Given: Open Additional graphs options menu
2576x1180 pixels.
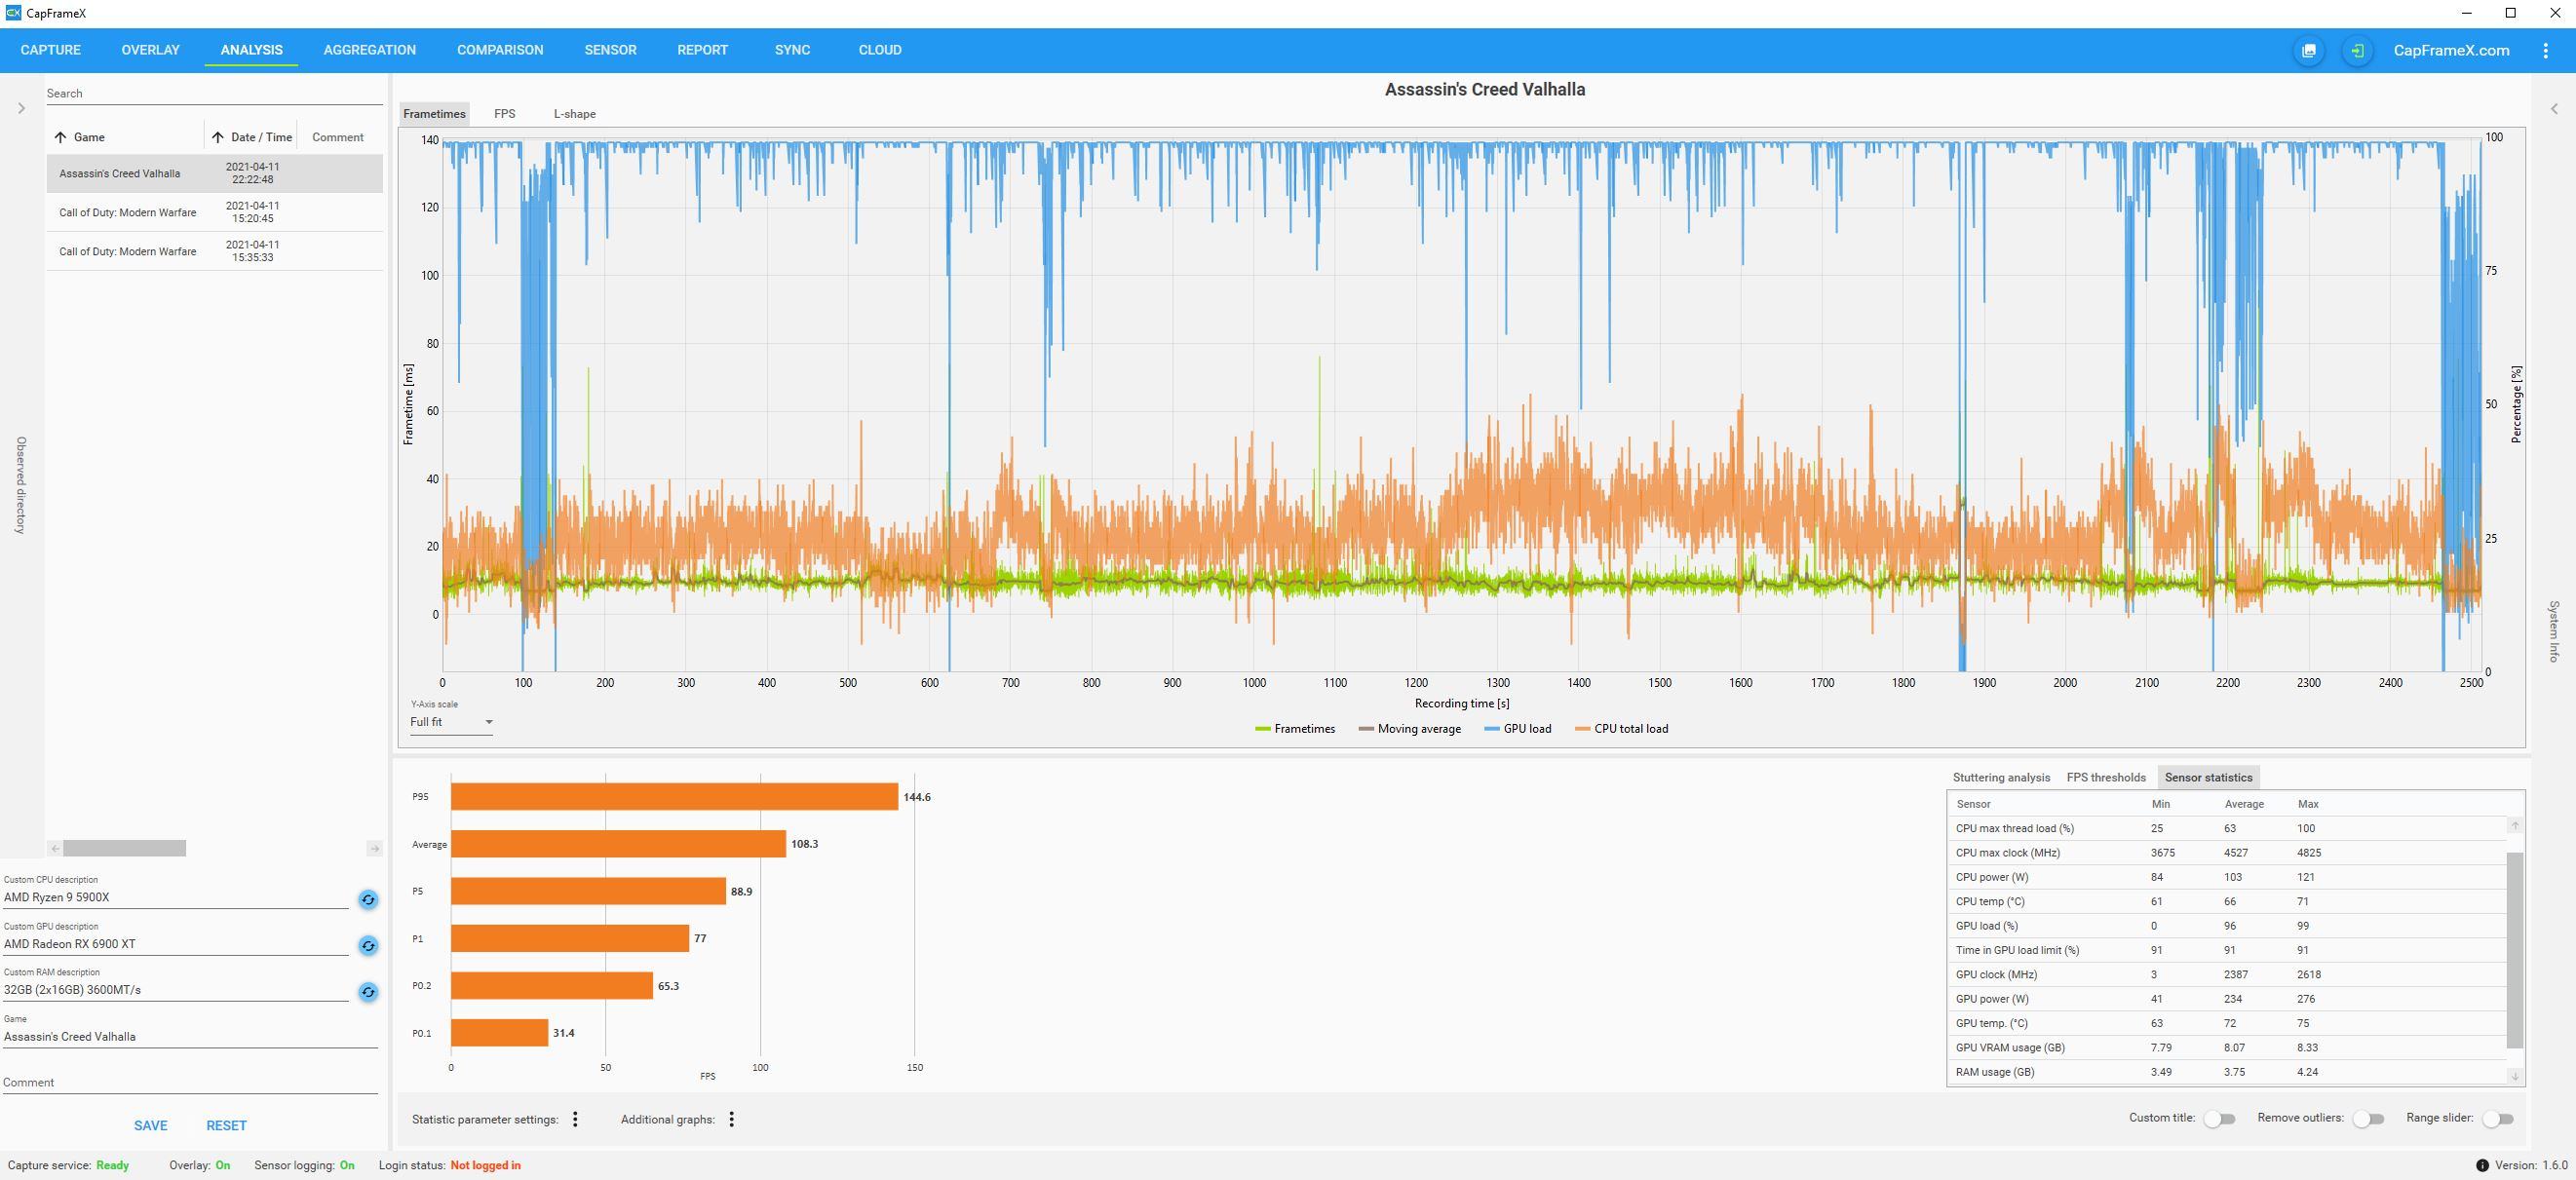Looking at the screenshot, I should click(732, 1119).
